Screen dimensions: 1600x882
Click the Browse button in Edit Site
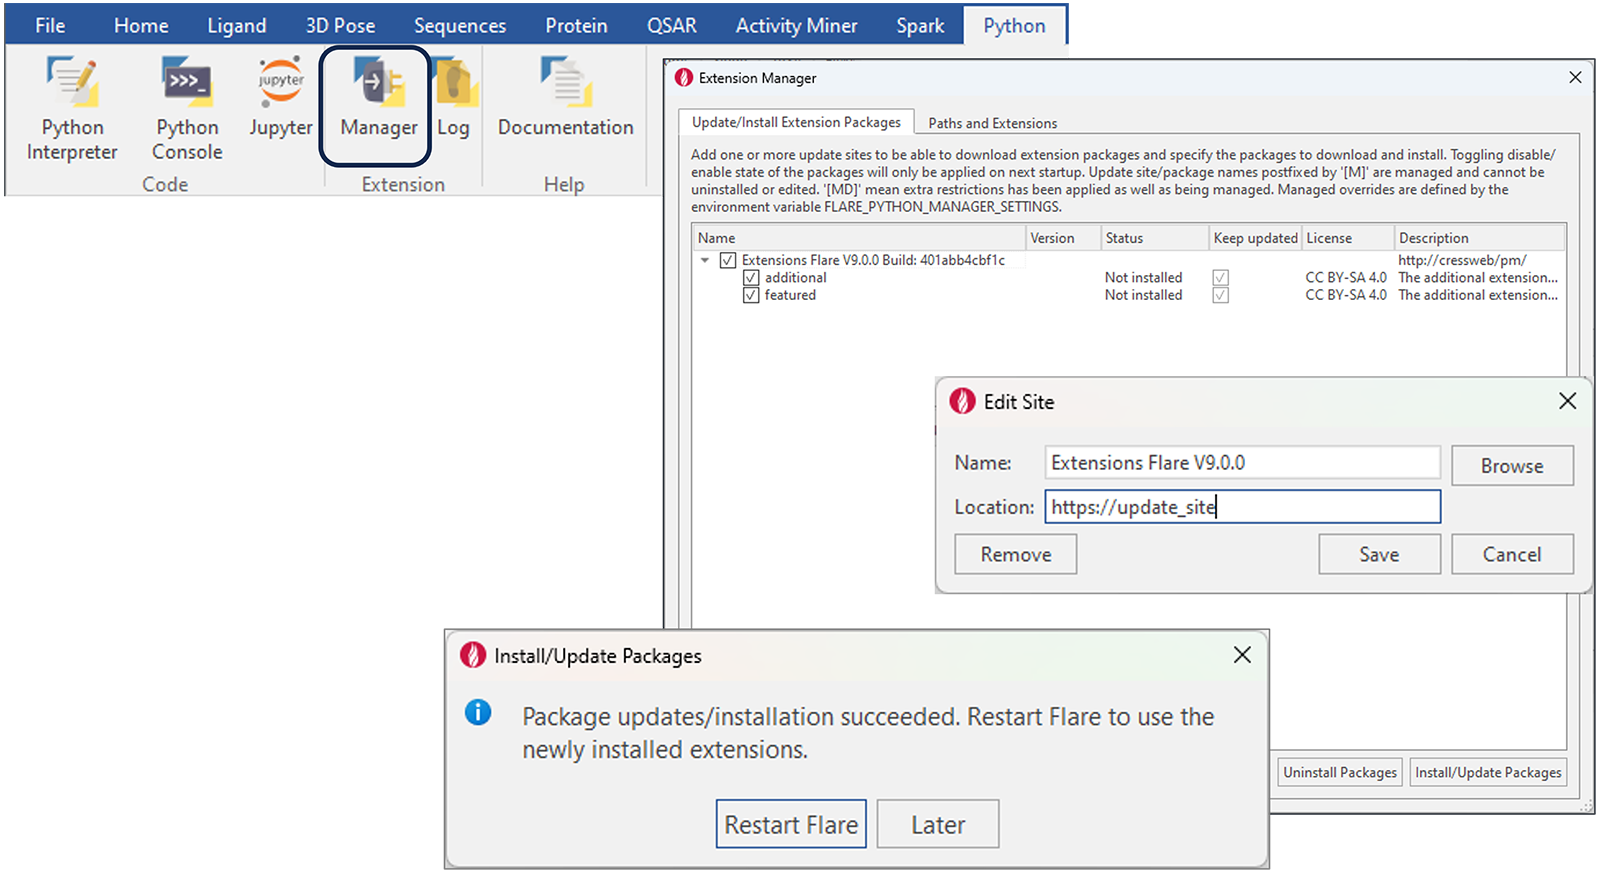pos(1512,466)
